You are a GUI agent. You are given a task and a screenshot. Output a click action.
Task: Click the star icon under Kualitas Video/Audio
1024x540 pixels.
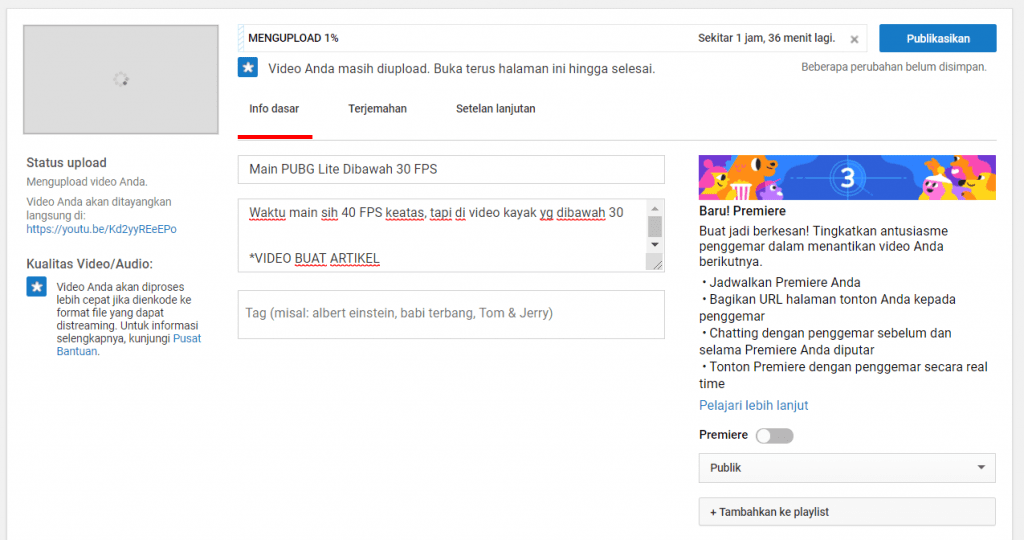37,287
